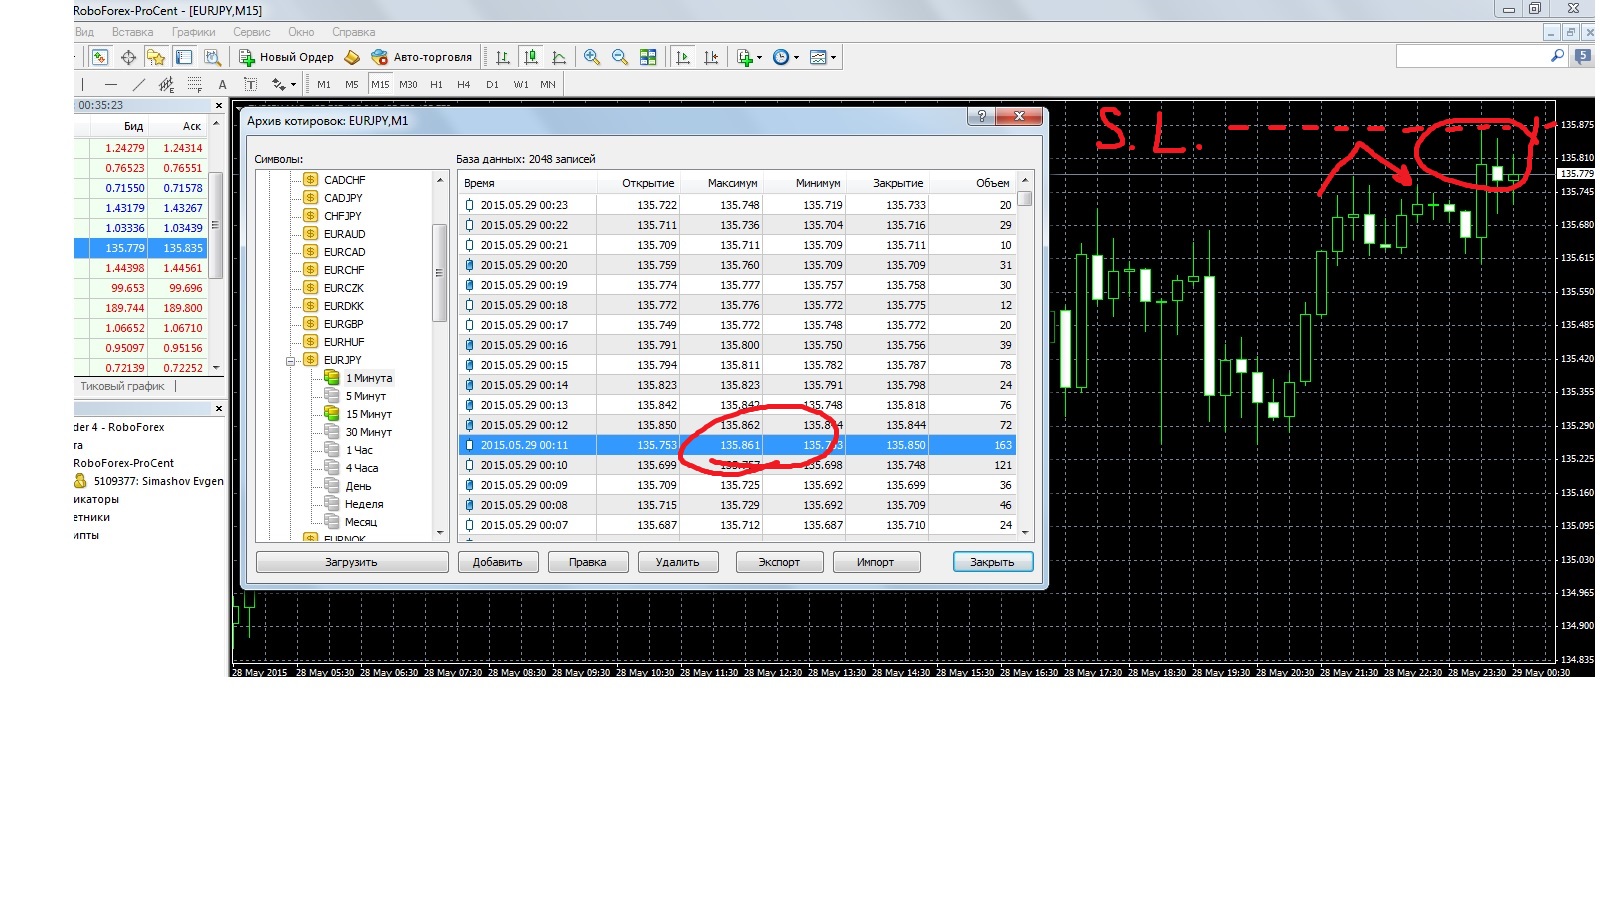1600x900 pixels.
Task: Tile chart windows icon
Action: point(648,57)
